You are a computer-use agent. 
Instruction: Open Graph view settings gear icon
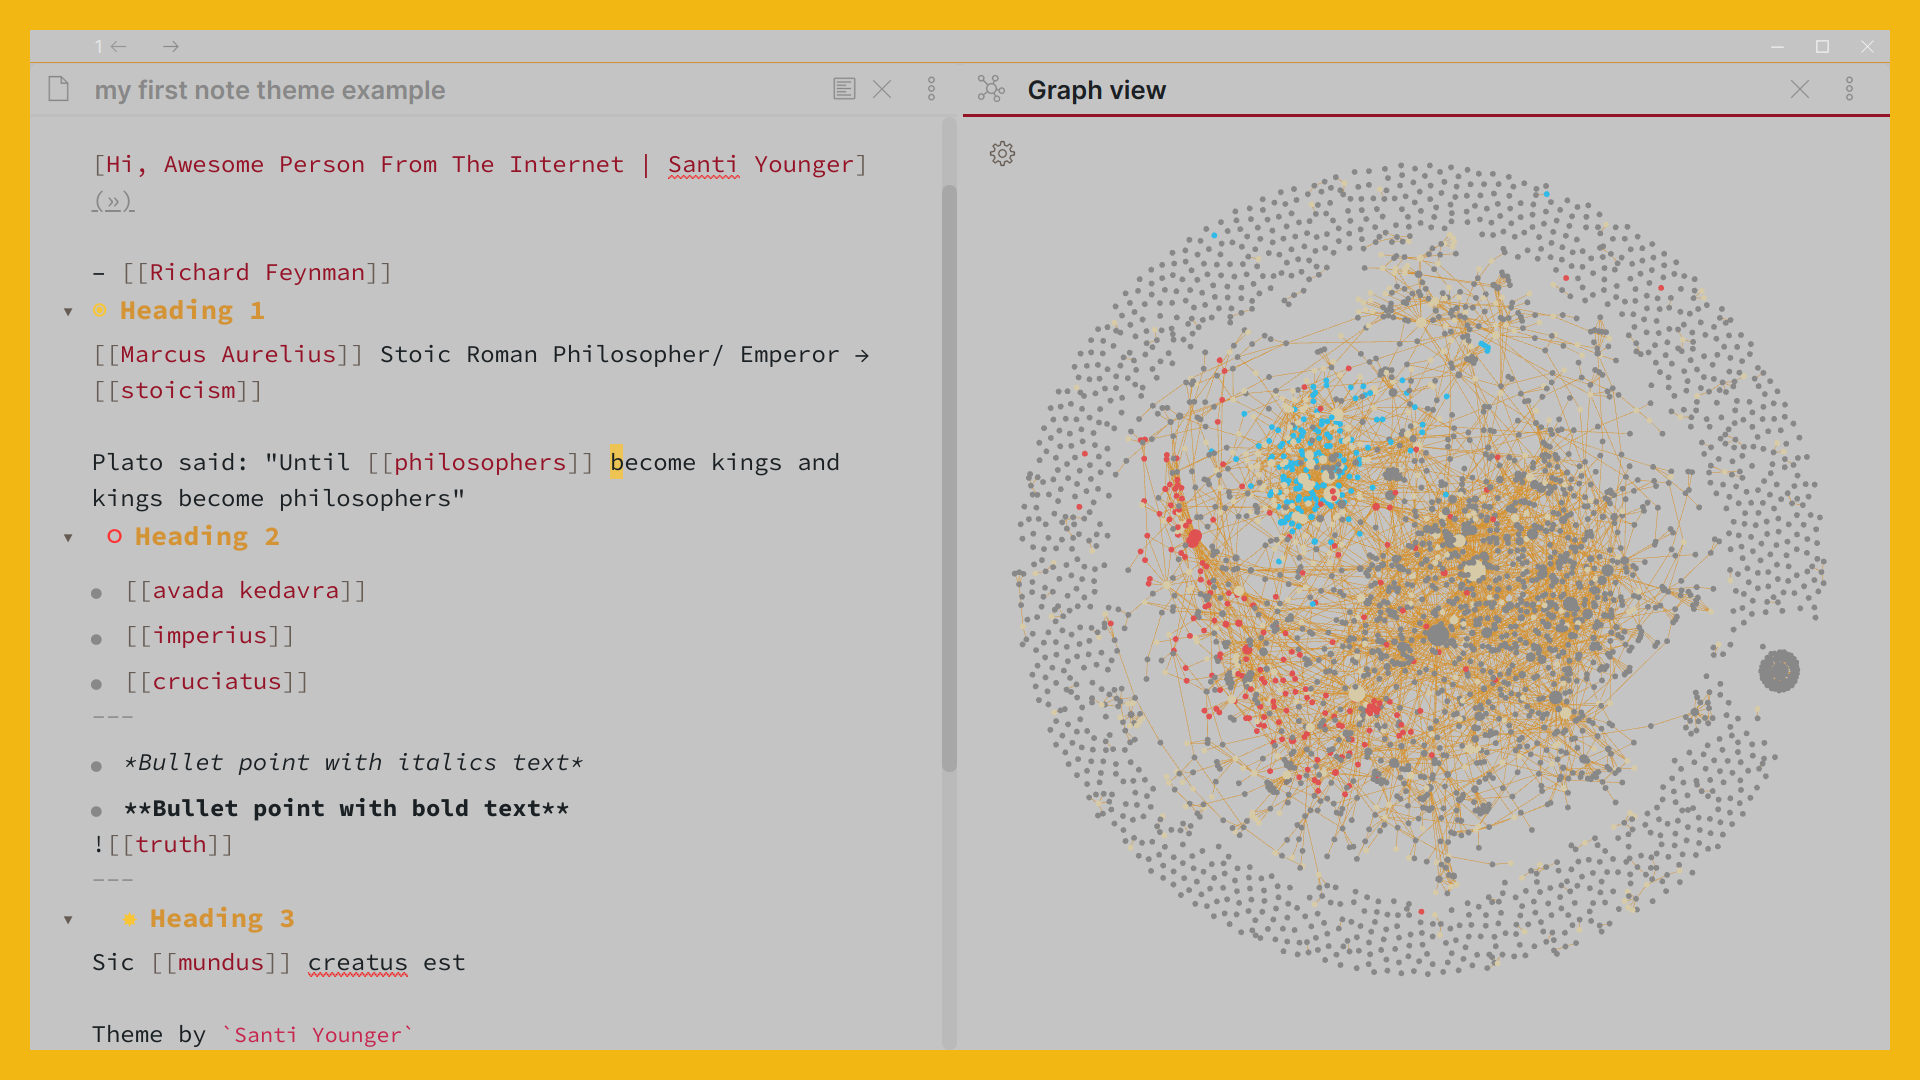[1000, 153]
